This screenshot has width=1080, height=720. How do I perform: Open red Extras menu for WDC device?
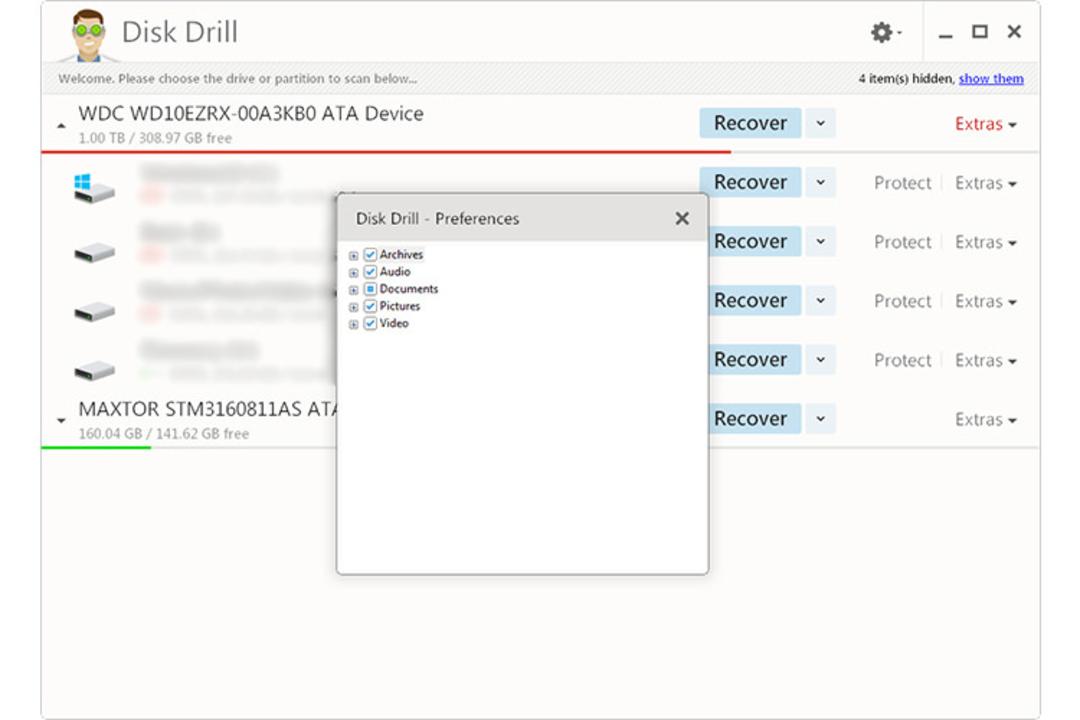[x=986, y=124]
